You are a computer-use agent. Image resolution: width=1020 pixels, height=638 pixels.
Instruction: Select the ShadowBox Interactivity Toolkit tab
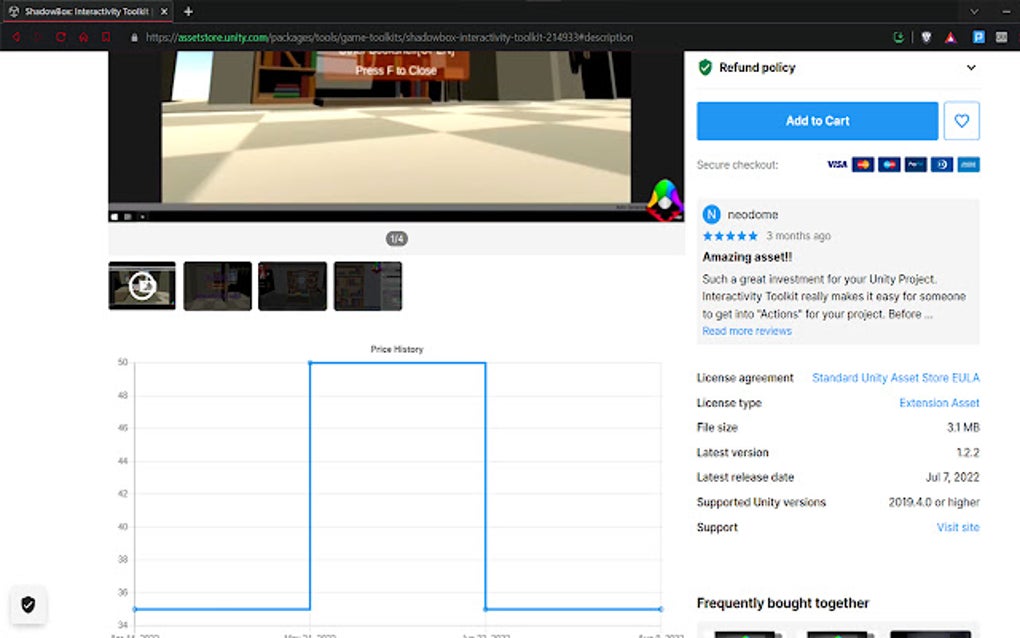tap(87, 11)
